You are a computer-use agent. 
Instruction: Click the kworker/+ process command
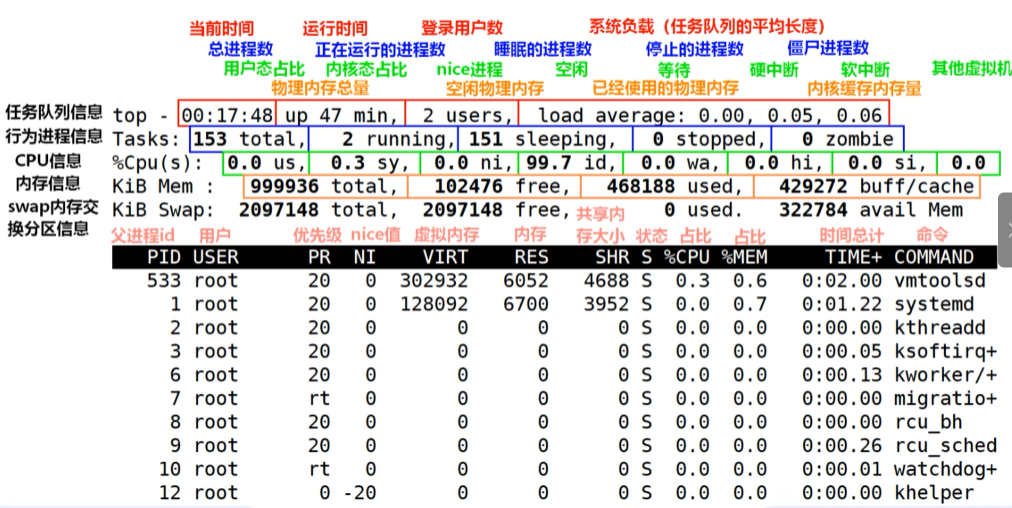tap(946, 375)
